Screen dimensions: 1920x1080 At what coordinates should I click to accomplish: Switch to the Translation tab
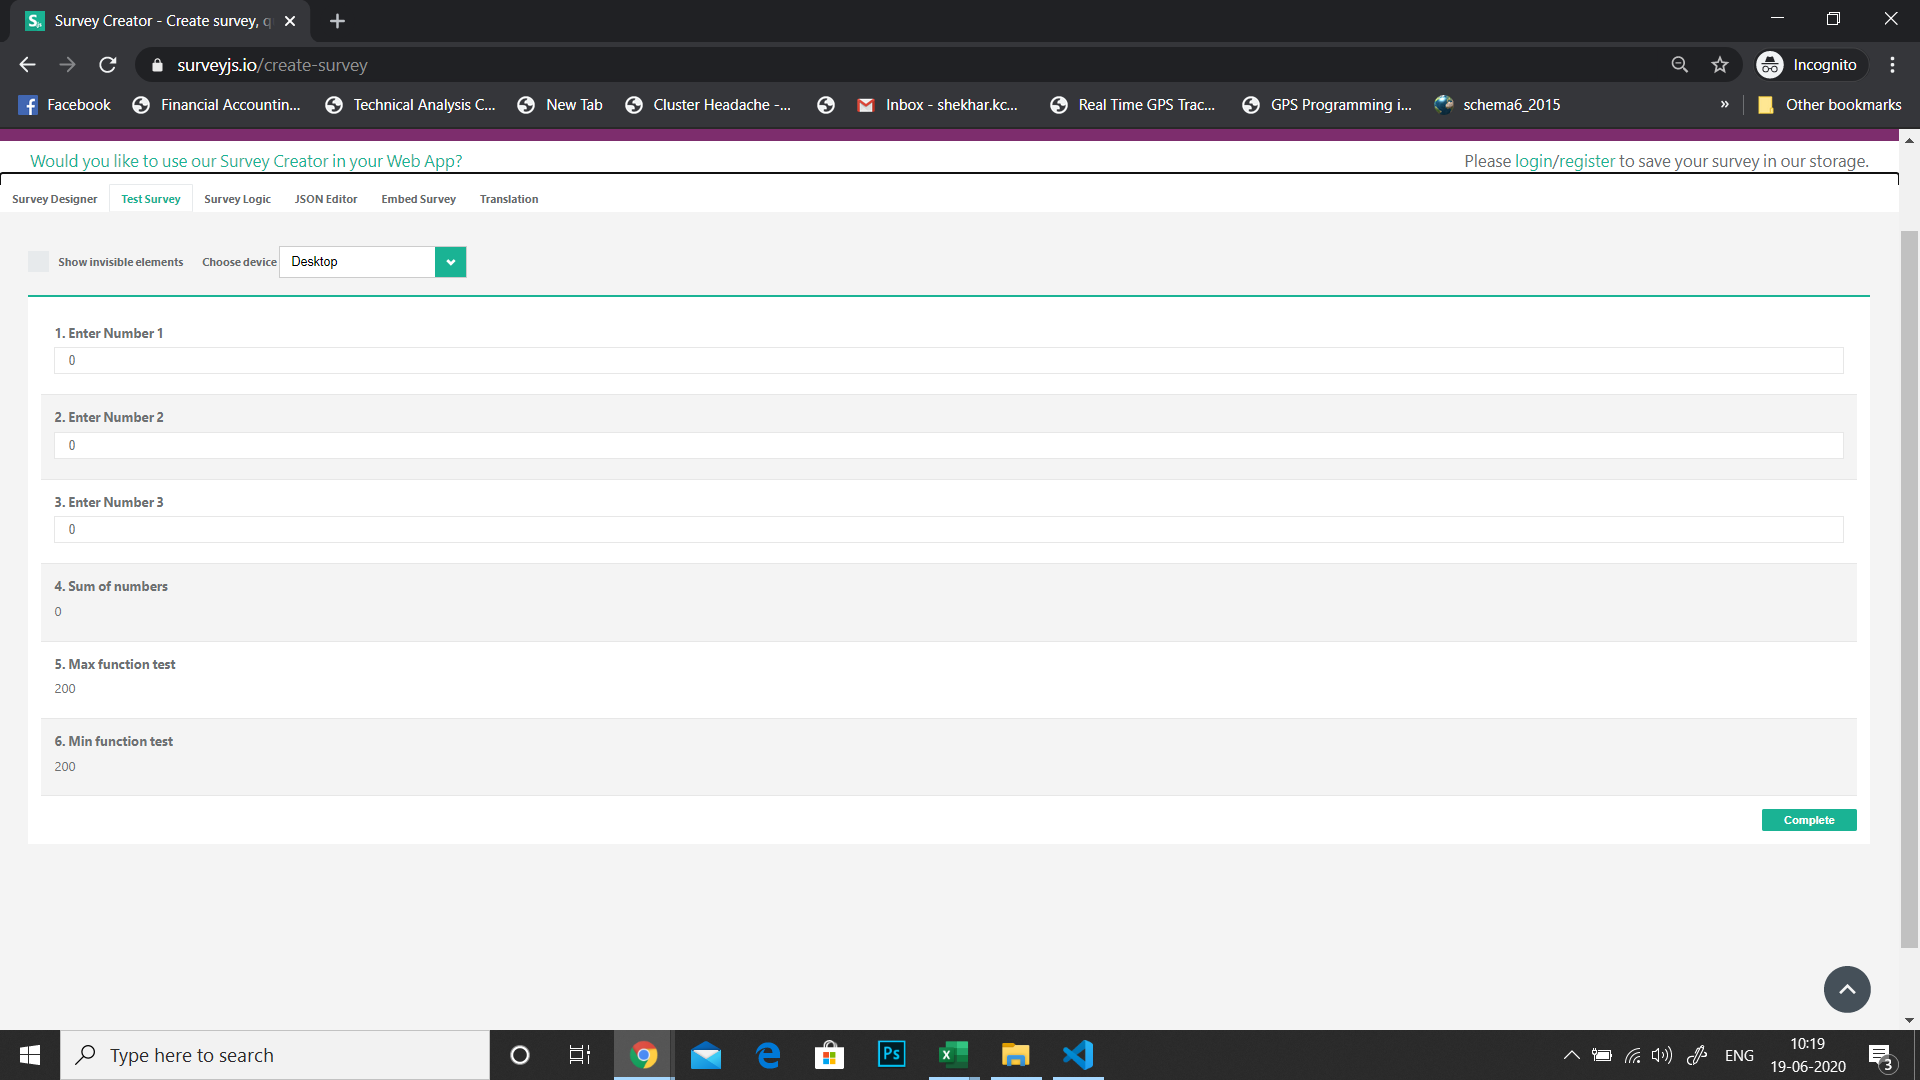click(x=508, y=198)
